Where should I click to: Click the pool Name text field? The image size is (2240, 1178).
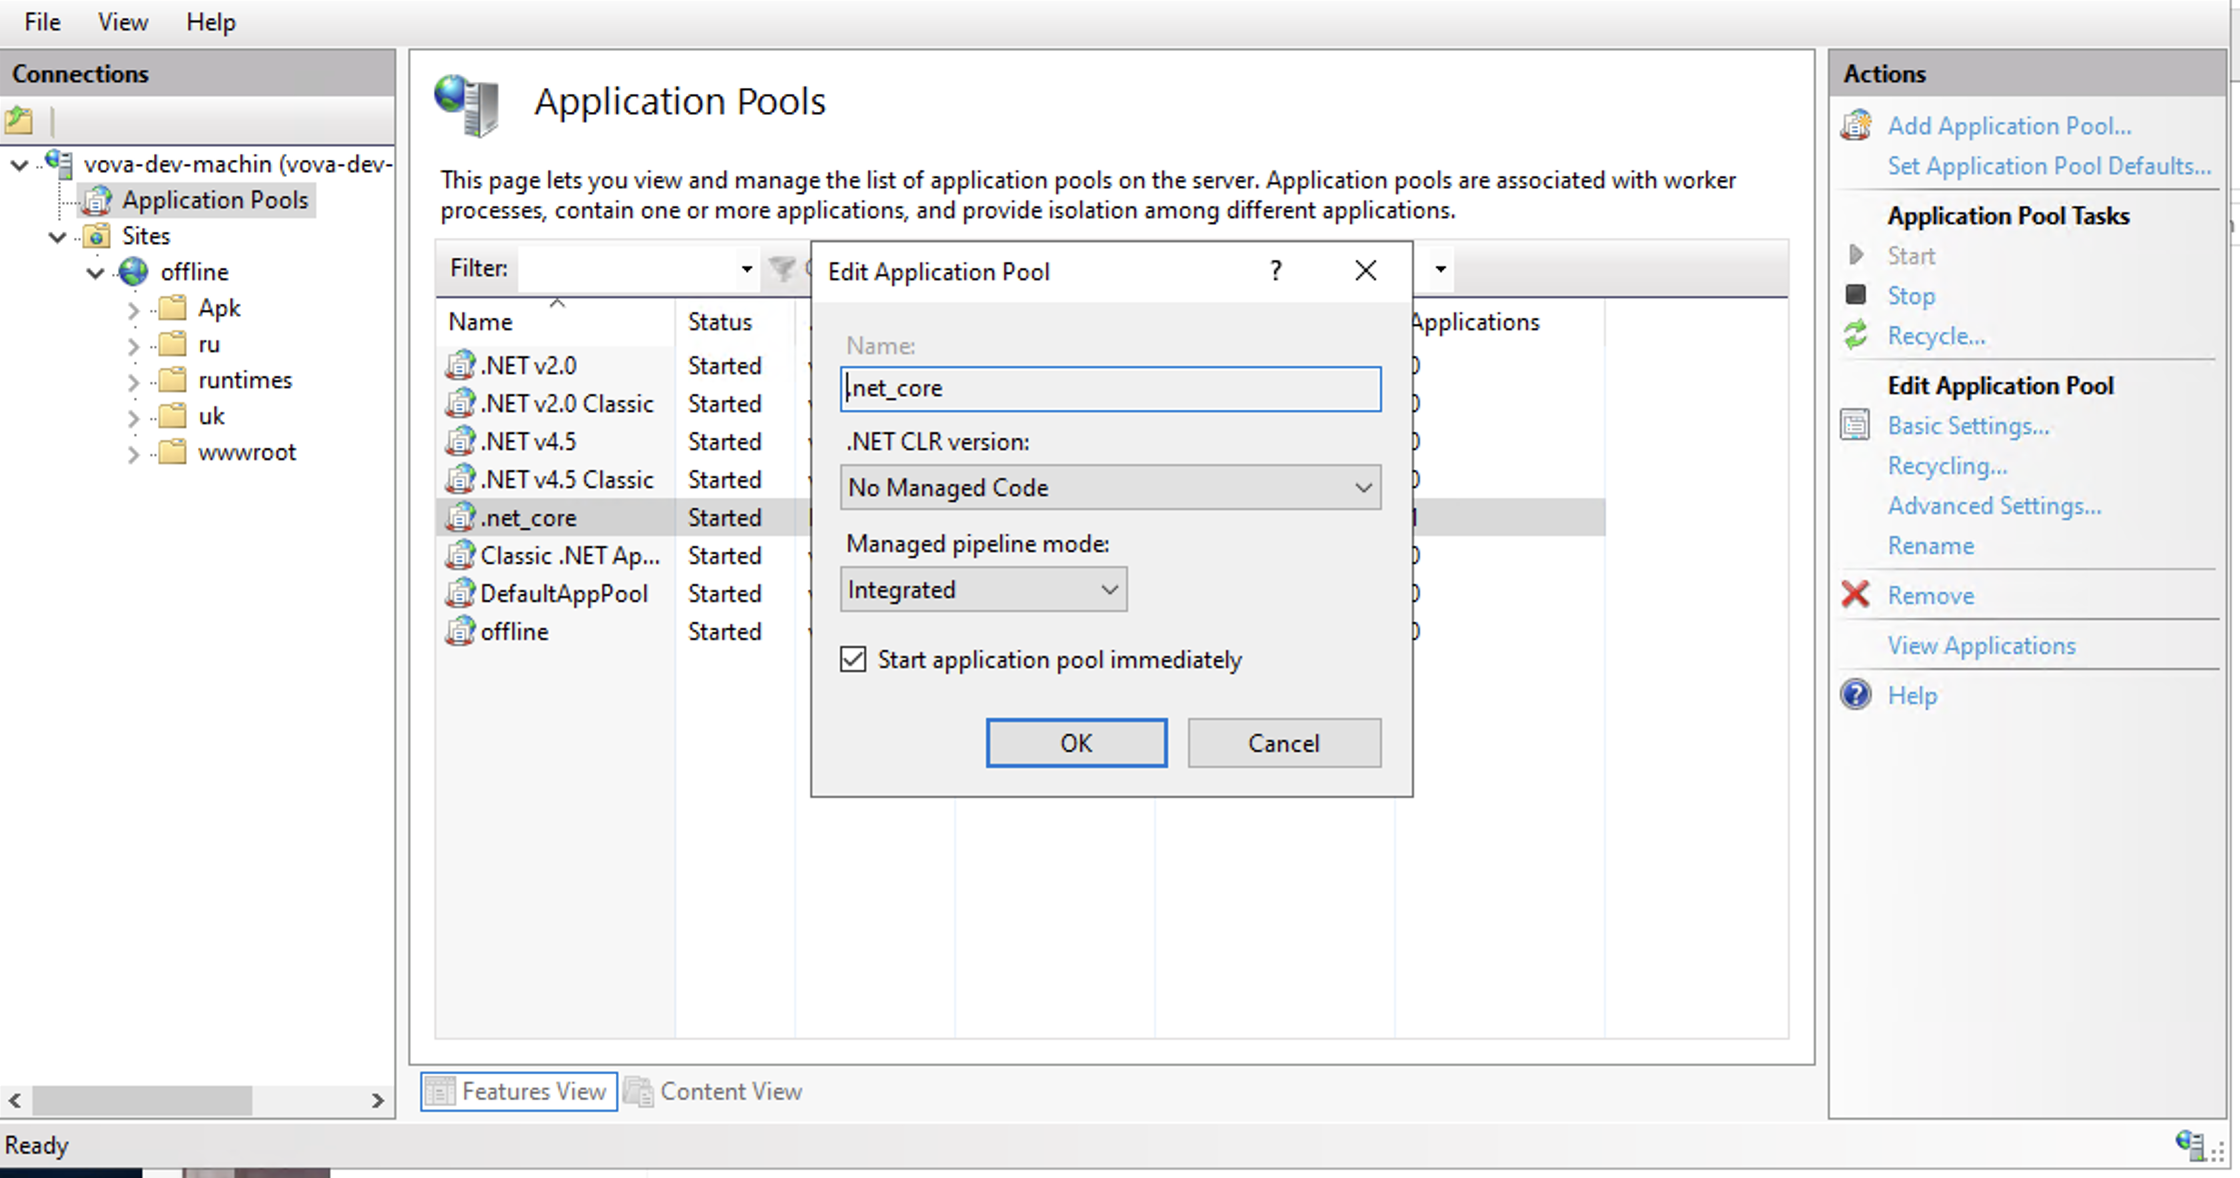pyautogui.click(x=1110, y=389)
